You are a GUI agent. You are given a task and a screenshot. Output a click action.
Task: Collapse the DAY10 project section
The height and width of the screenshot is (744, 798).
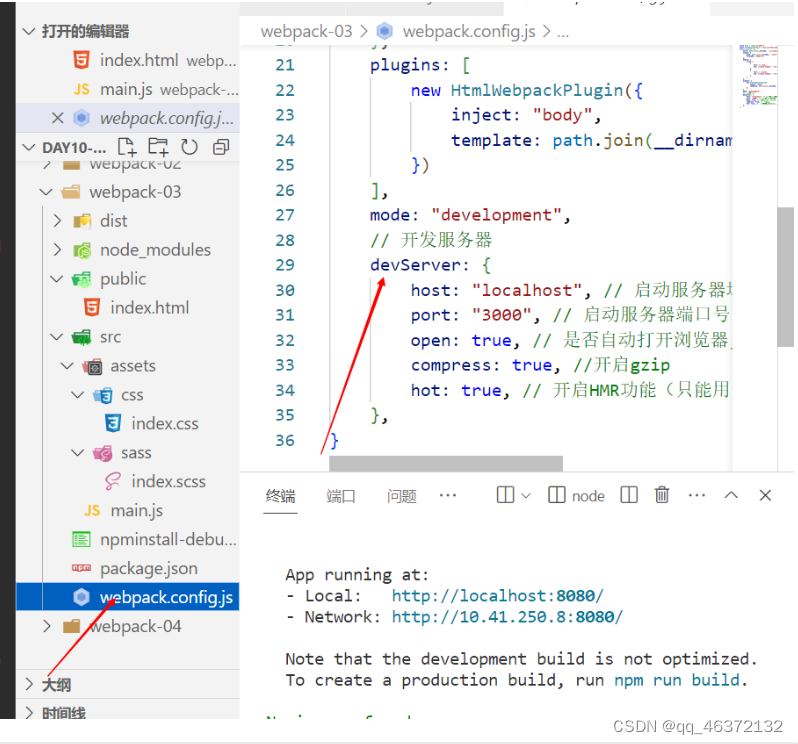pos(29,148)
